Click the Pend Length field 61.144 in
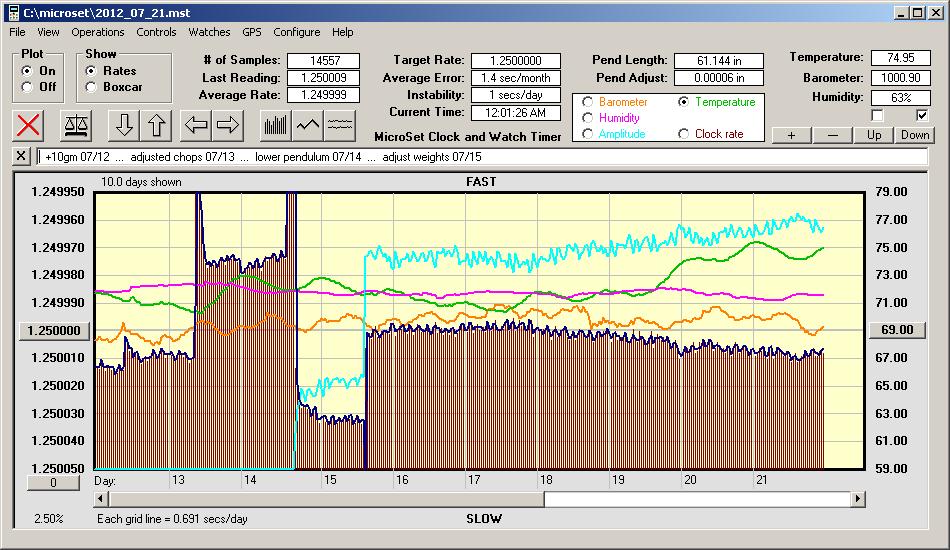Screen dimensions: 950x550 (719, 61)
